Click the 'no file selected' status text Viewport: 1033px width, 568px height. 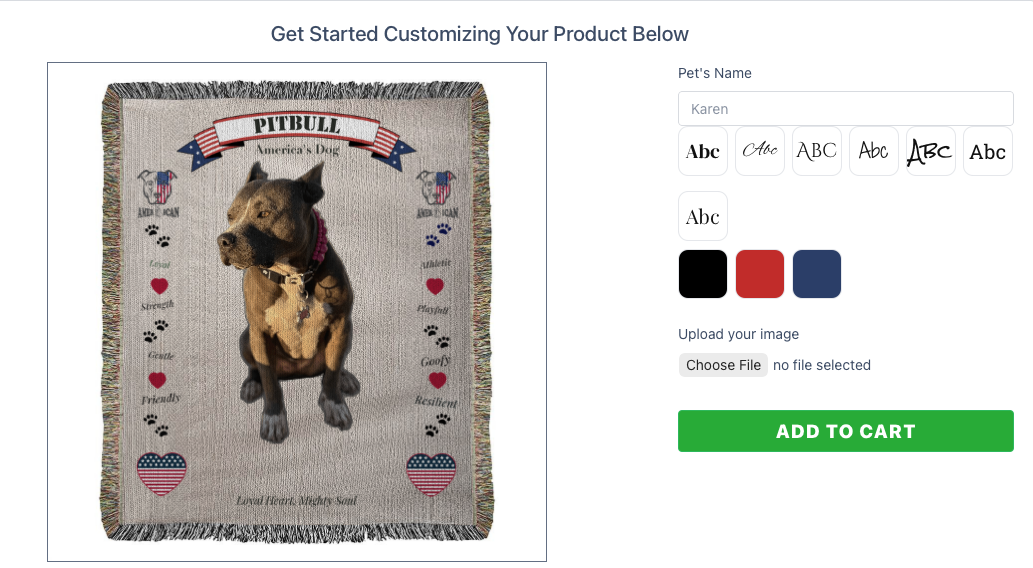tap(822, 365)
